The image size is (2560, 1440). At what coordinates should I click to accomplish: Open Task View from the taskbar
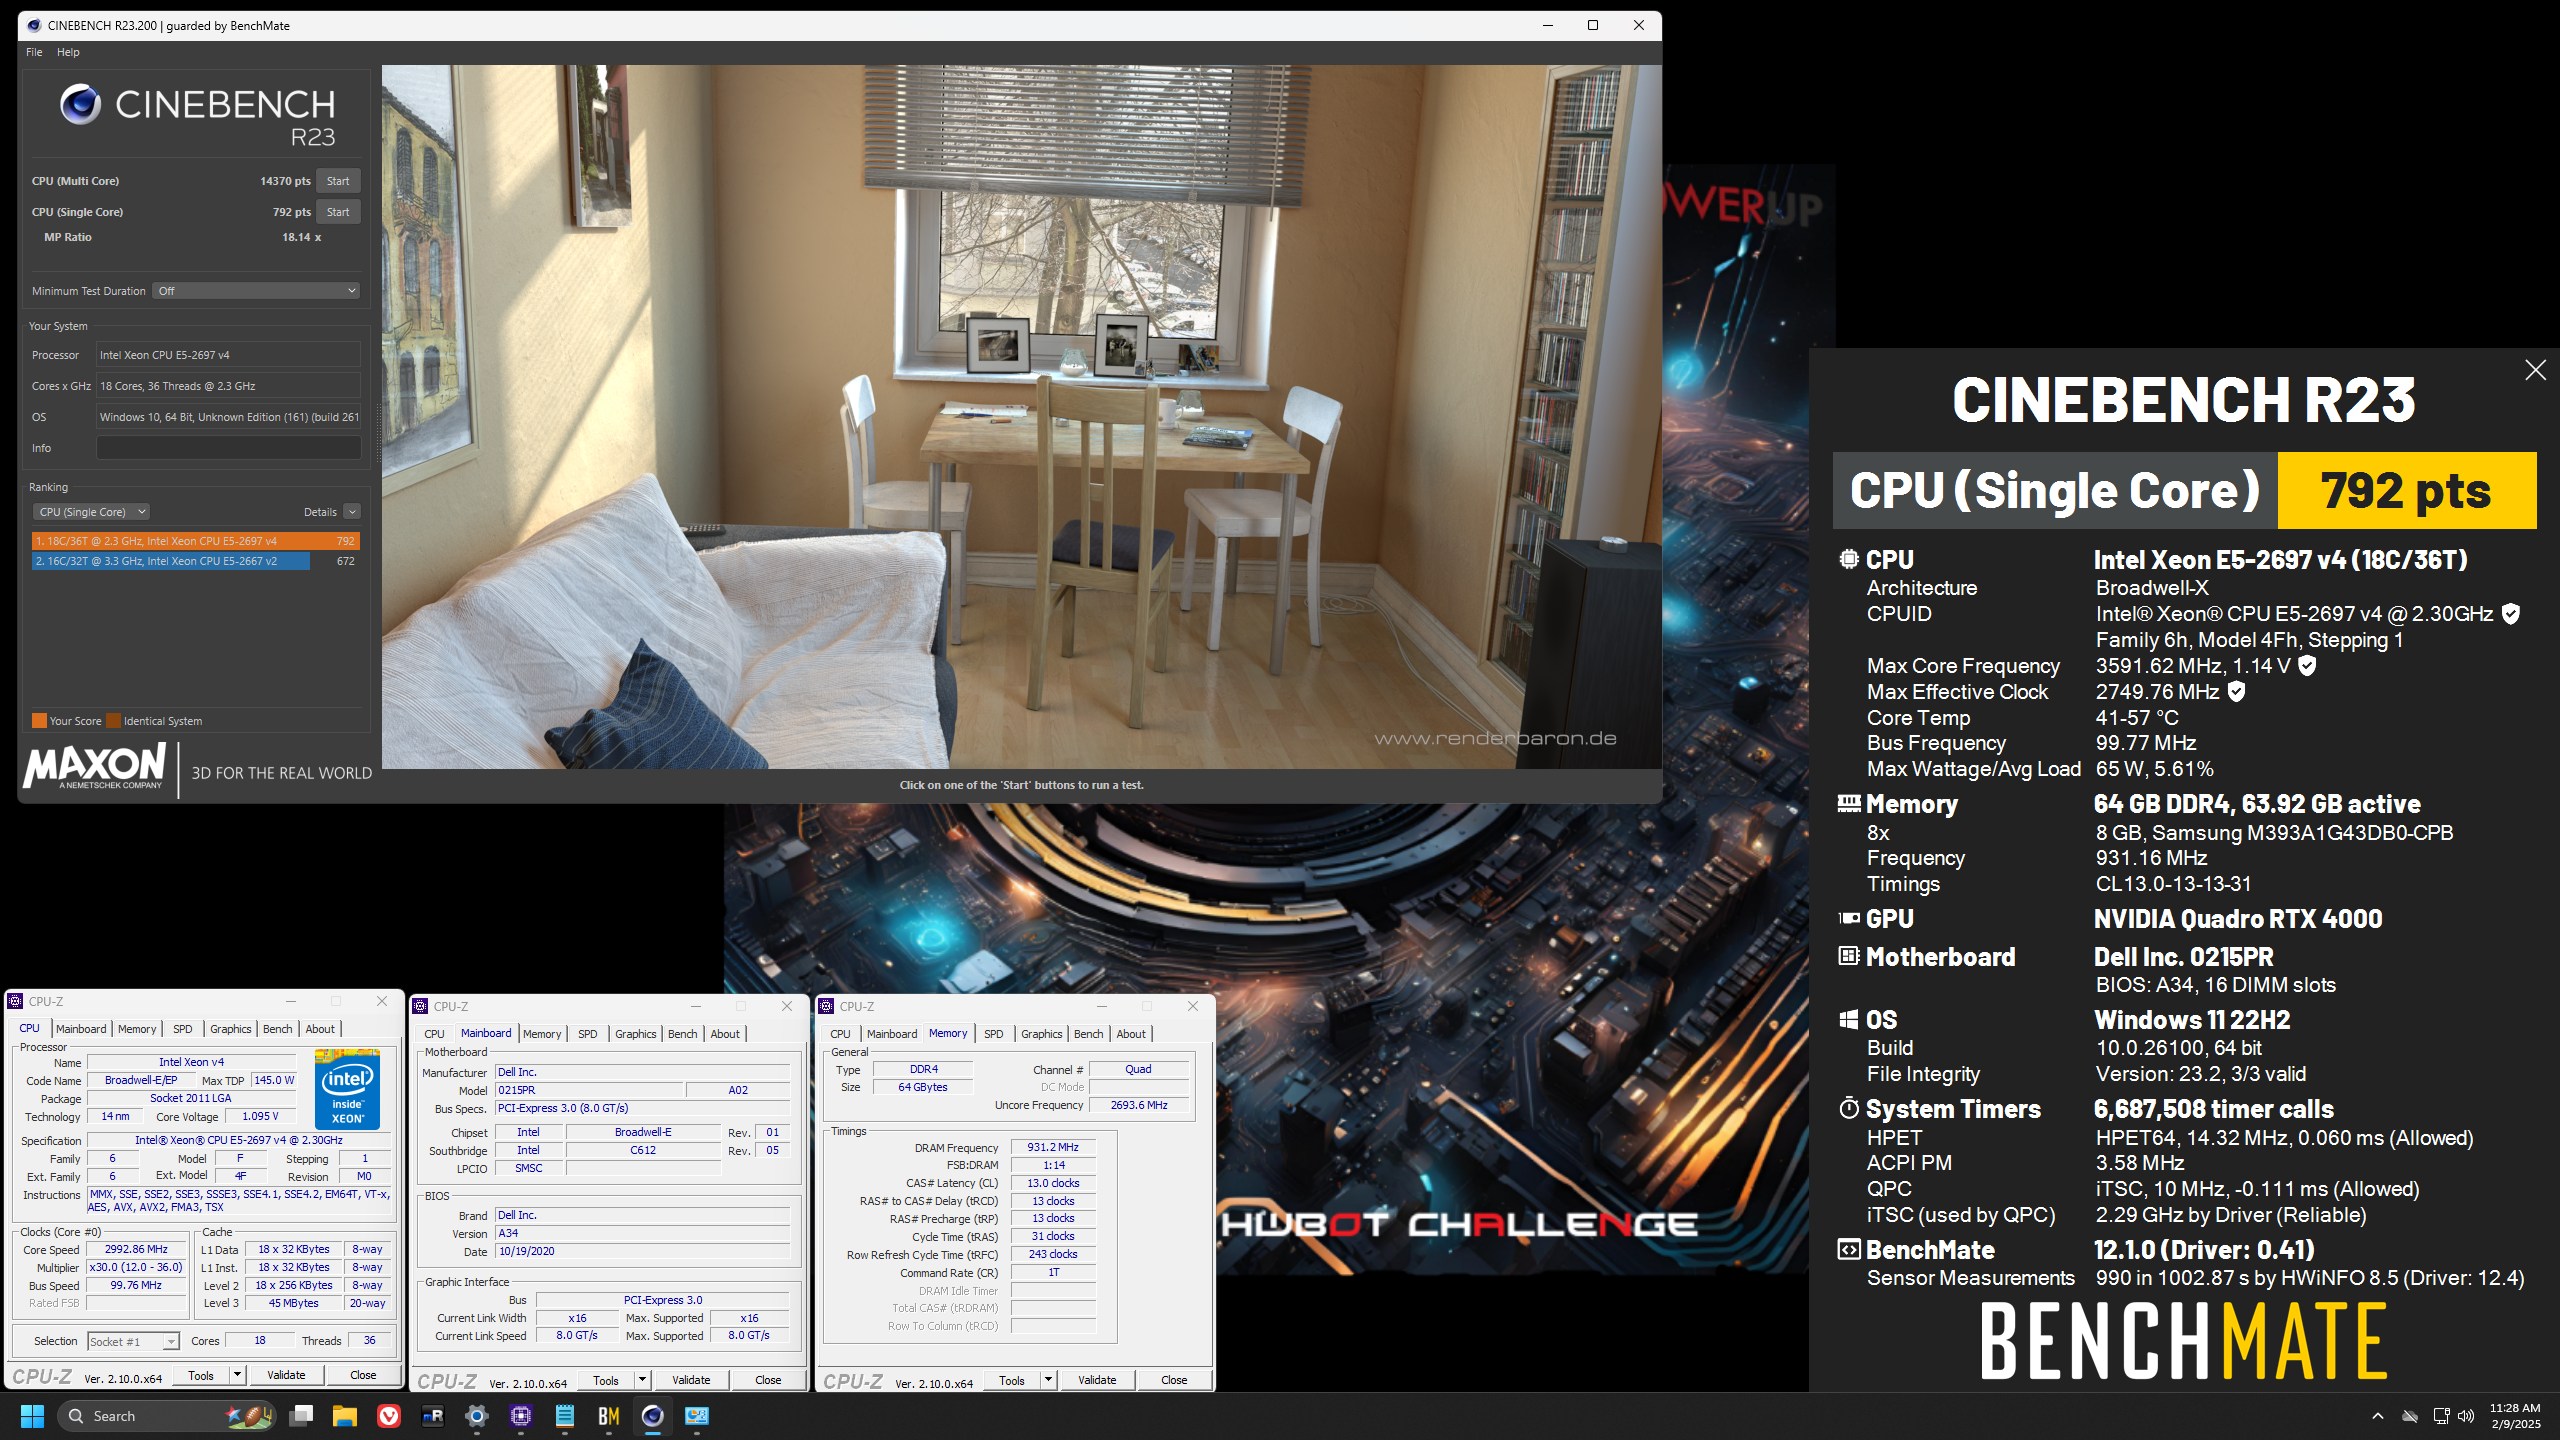pyautogui.click(x=301, y=1416)
